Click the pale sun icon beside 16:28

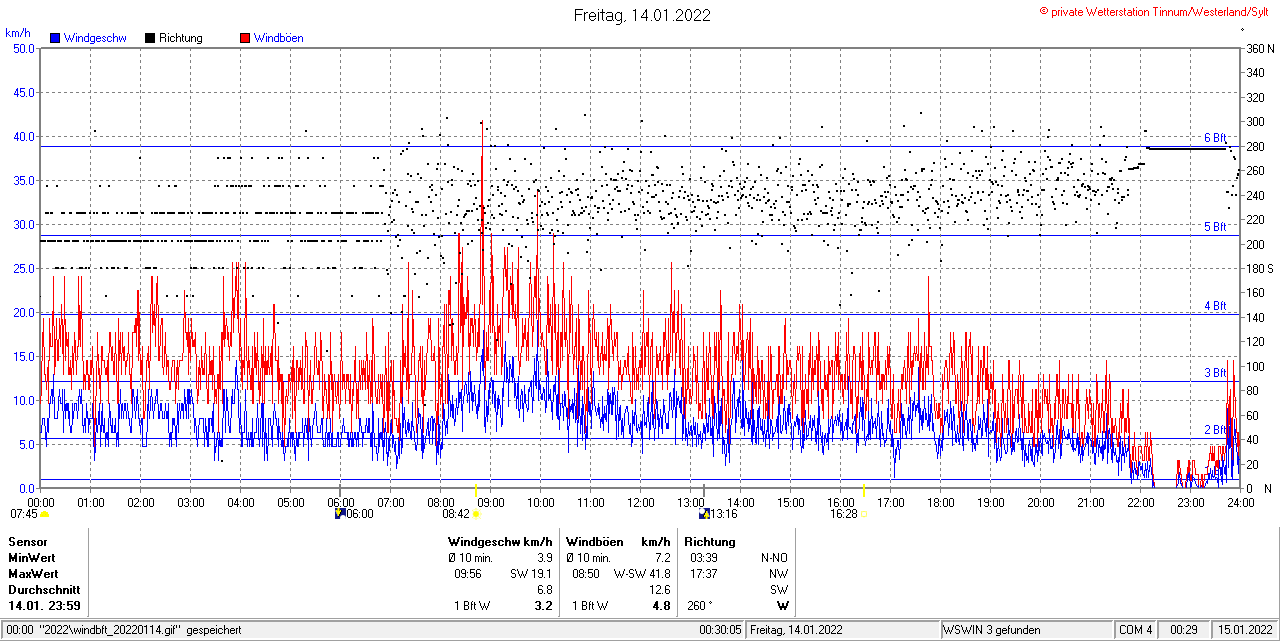click(x=864, y=514)
